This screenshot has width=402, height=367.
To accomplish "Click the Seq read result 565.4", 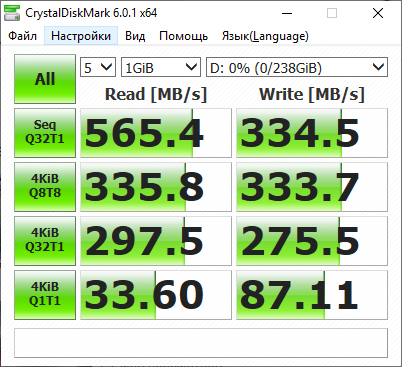I will pos(156,133).
